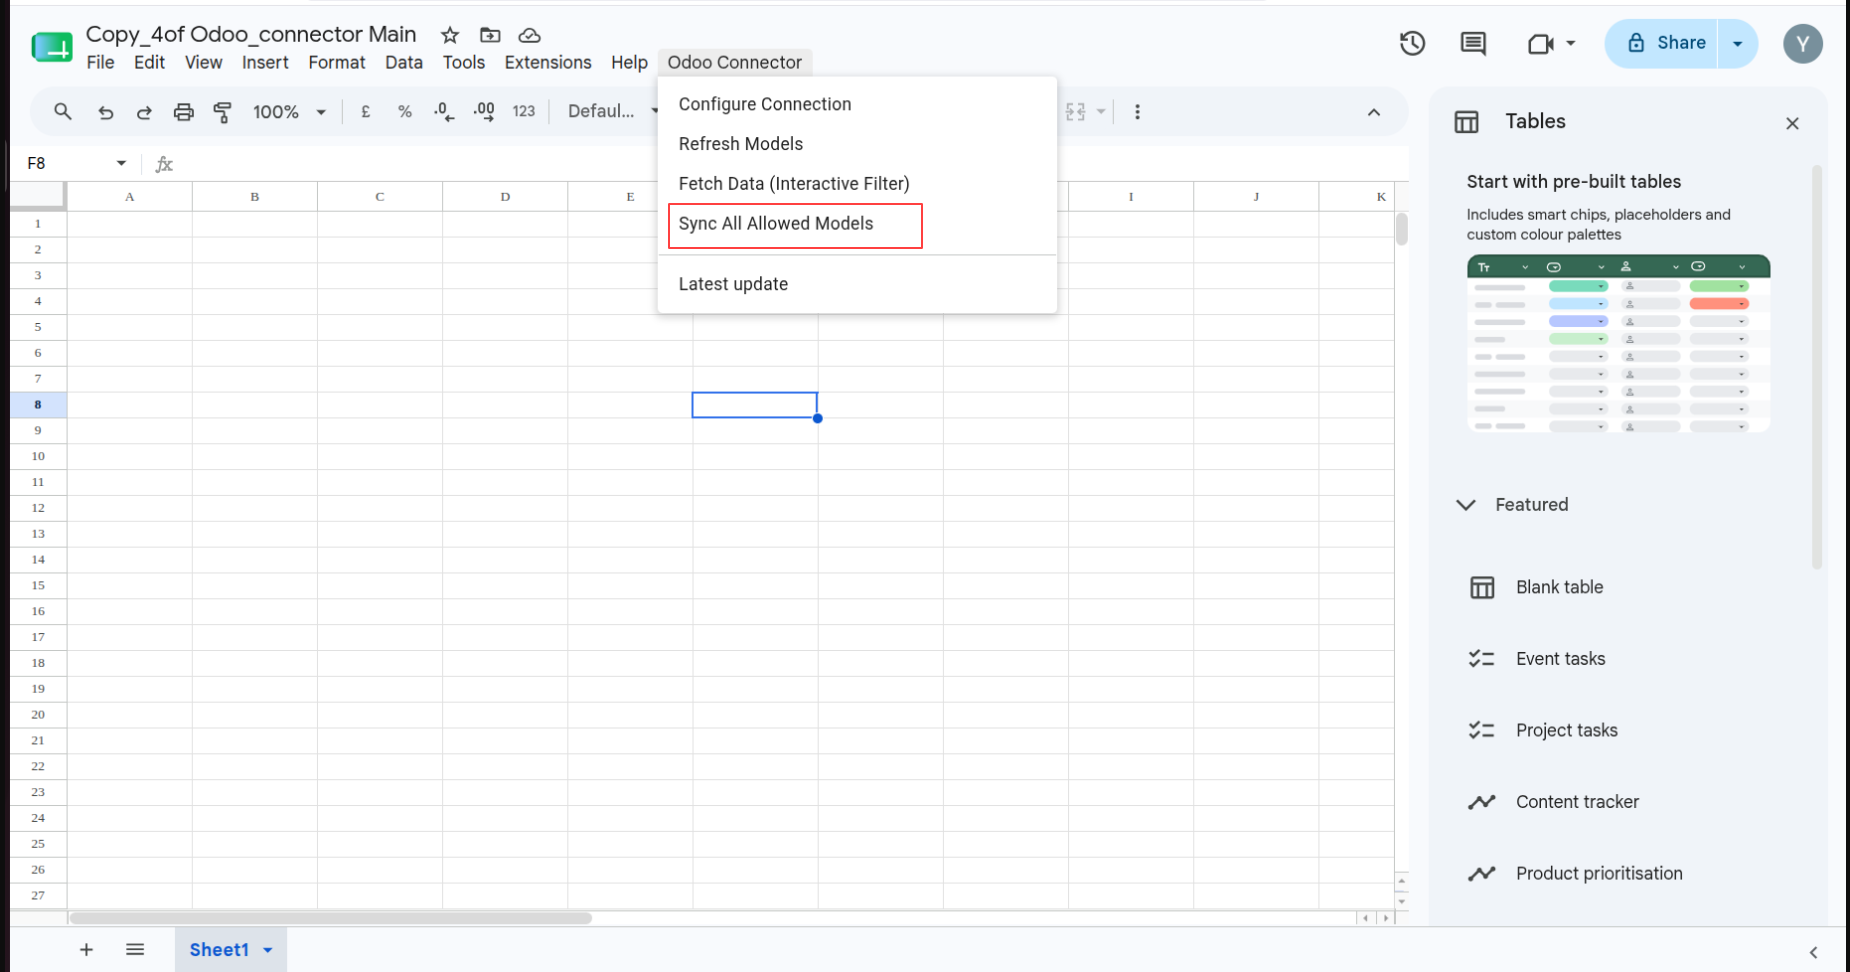Open the View menu
This screenshot has width=1850, height=972.
tap(203, 62)
